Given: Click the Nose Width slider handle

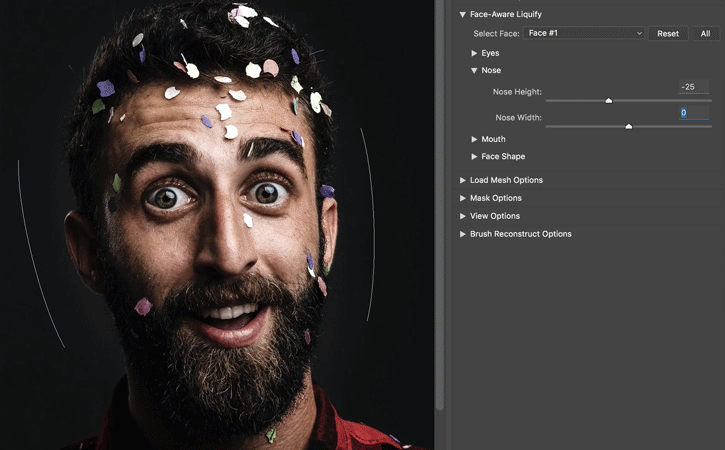Looking at the screenshot, I should [628, 126].
